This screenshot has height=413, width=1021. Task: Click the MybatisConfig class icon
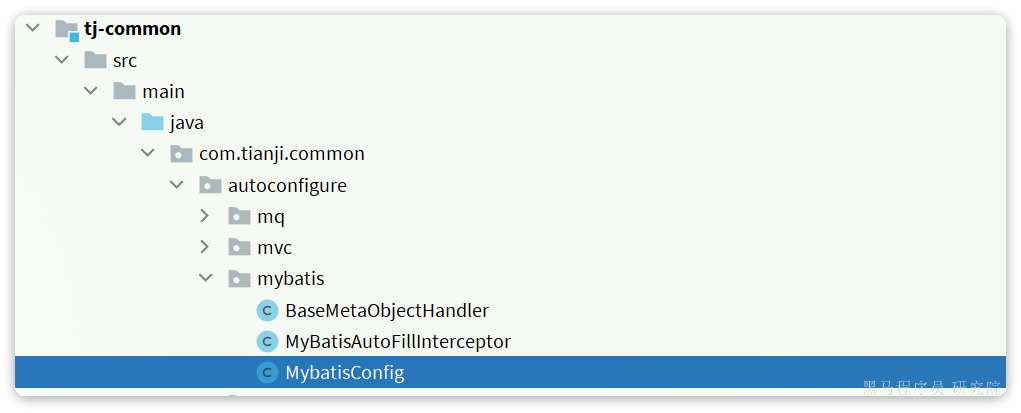click(x=268, y=373)
